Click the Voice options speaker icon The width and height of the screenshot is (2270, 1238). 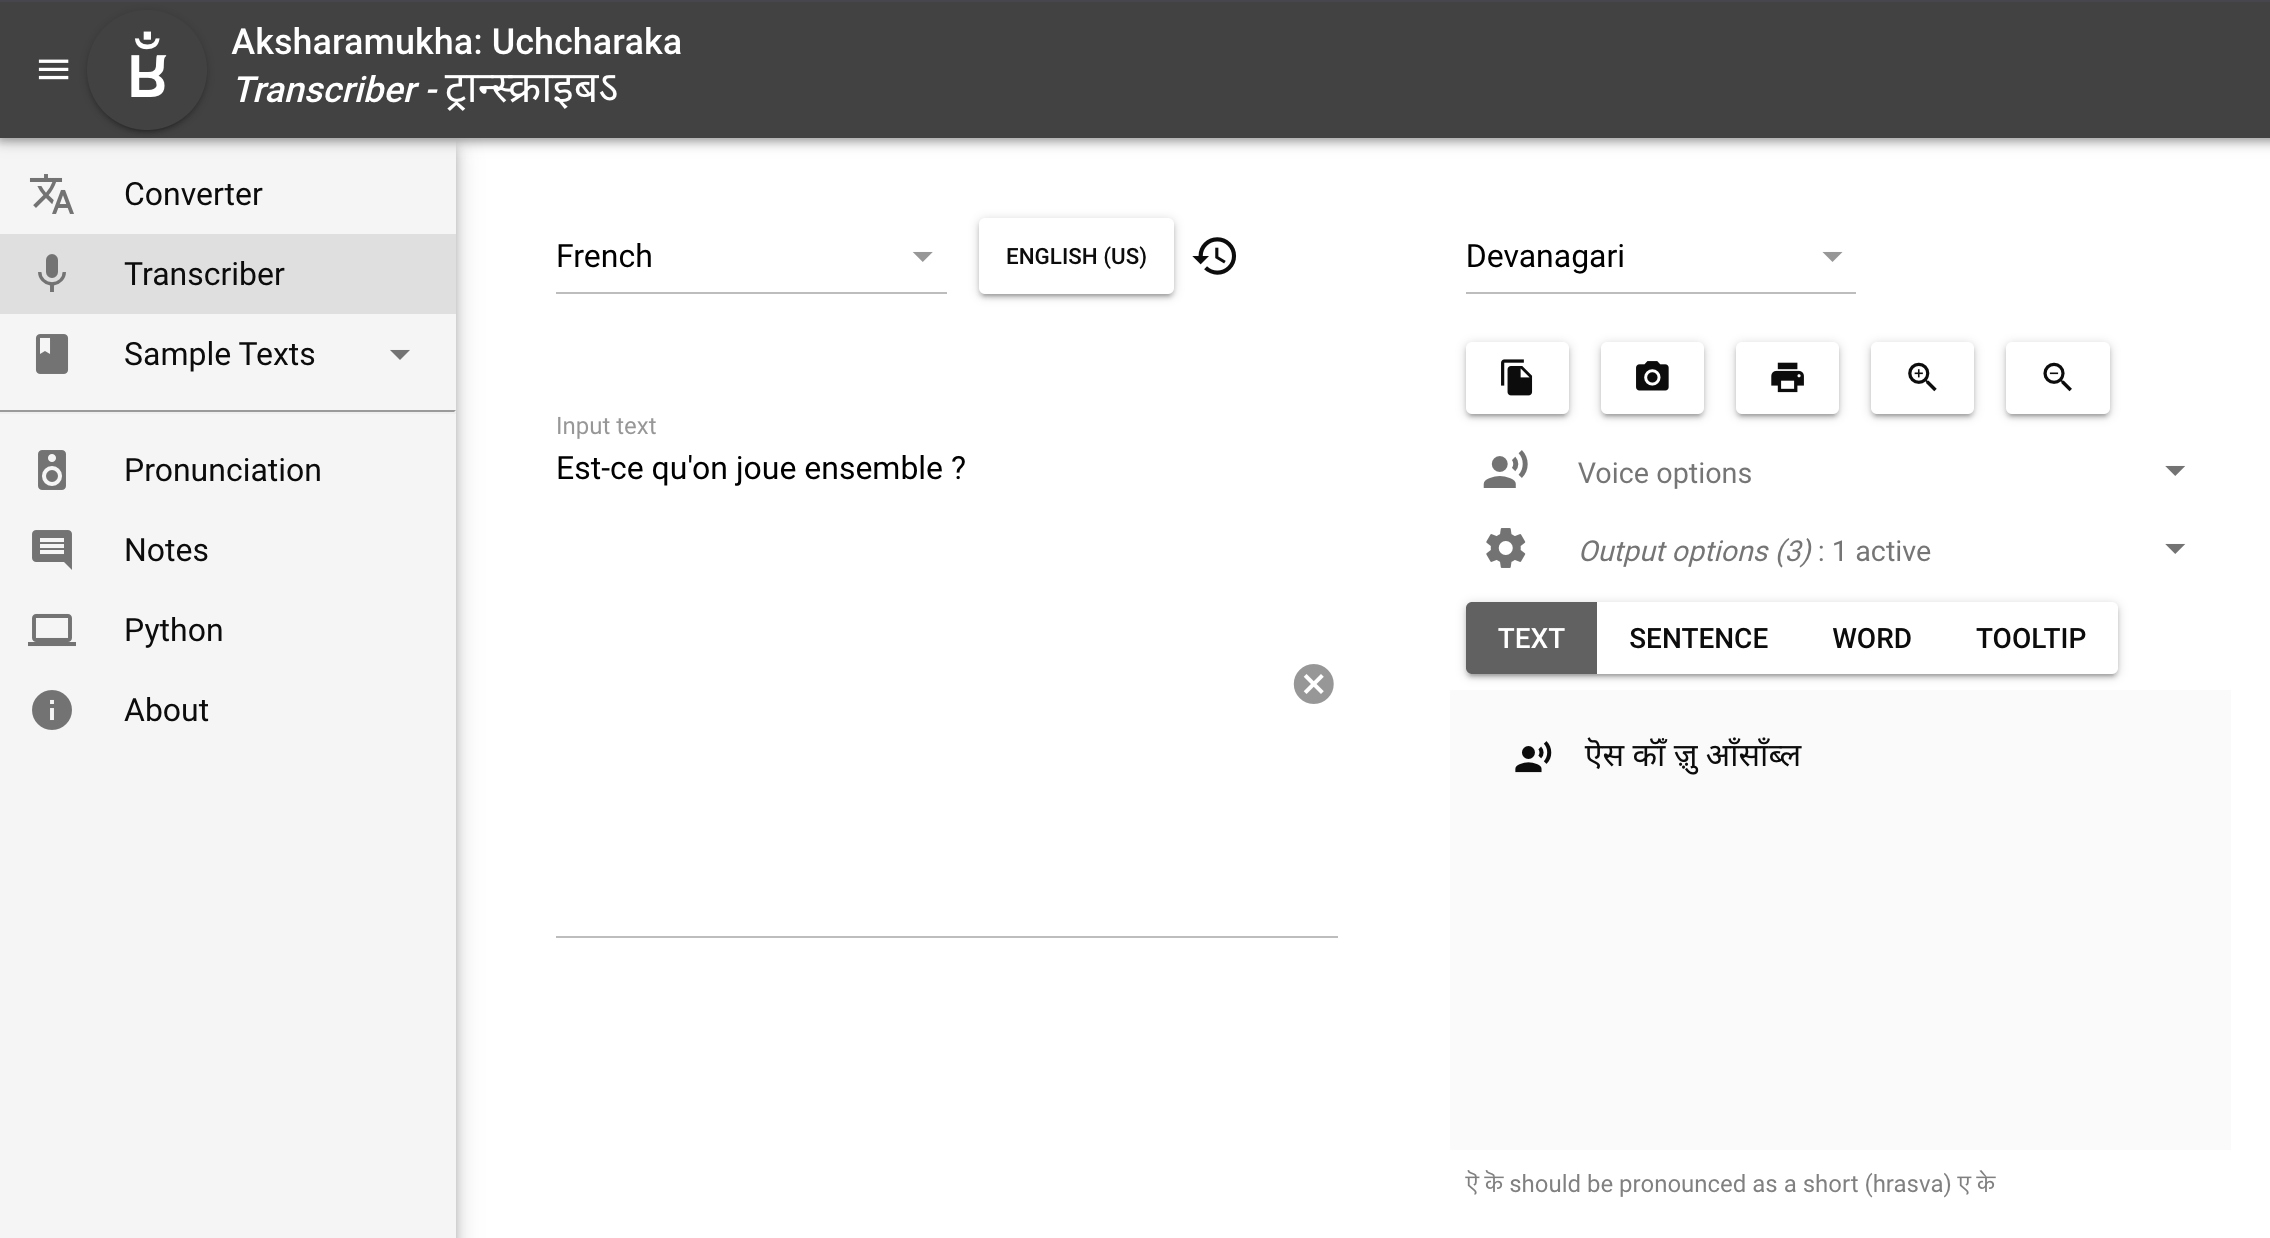click(1505, 470)
